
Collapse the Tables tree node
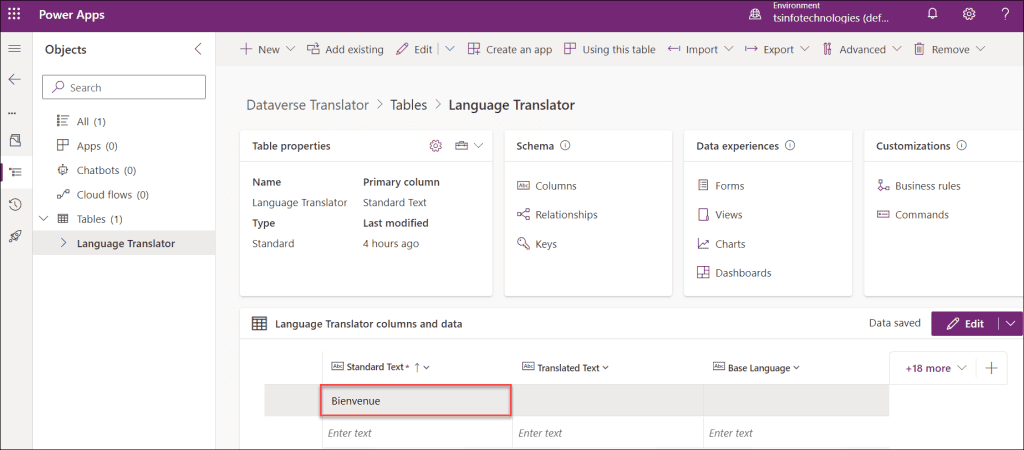[44, 219]
